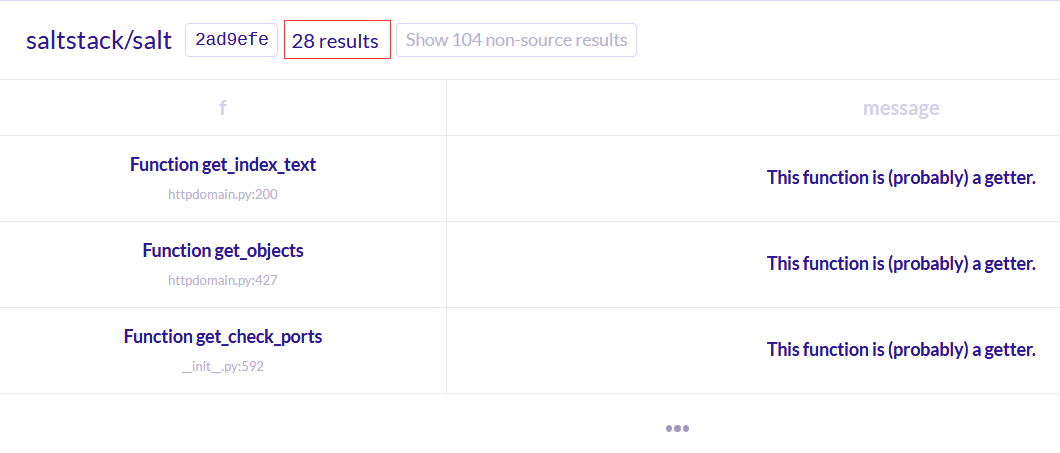Go to source location httpdomain.py:200
Image resolution: width=1060 pixels, height=453 pixels.
[x=222, y=195]
